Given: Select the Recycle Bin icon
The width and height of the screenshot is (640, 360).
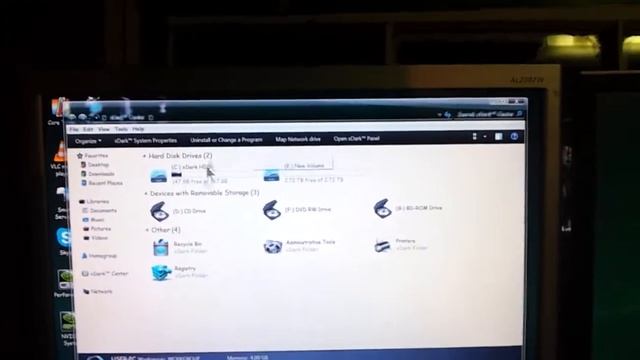Looking at the screenshot, I should (x=160, y=247).
